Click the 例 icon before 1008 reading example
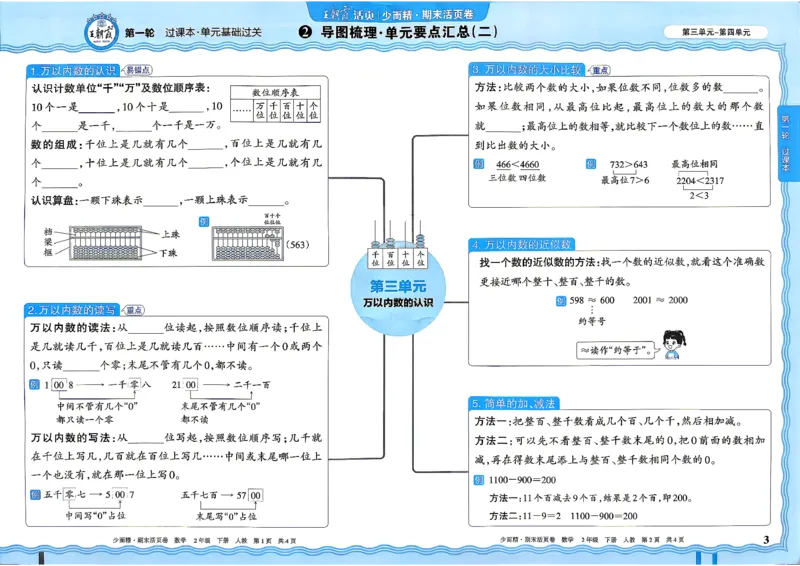This screenshot has width=800, height=566. tap(35, 384)
